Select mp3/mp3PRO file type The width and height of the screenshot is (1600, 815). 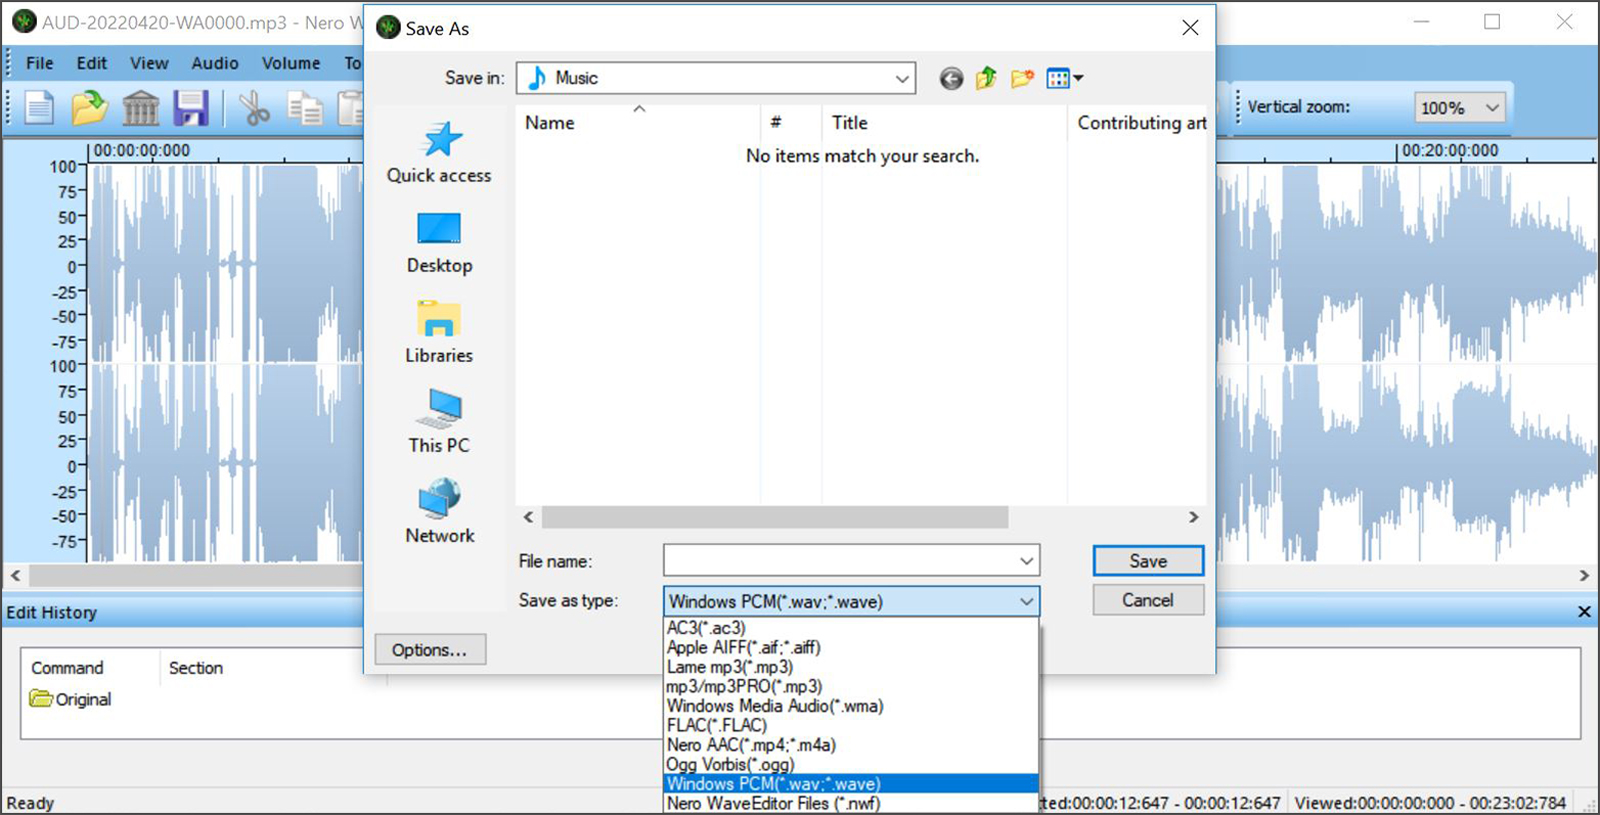(851, 686)
